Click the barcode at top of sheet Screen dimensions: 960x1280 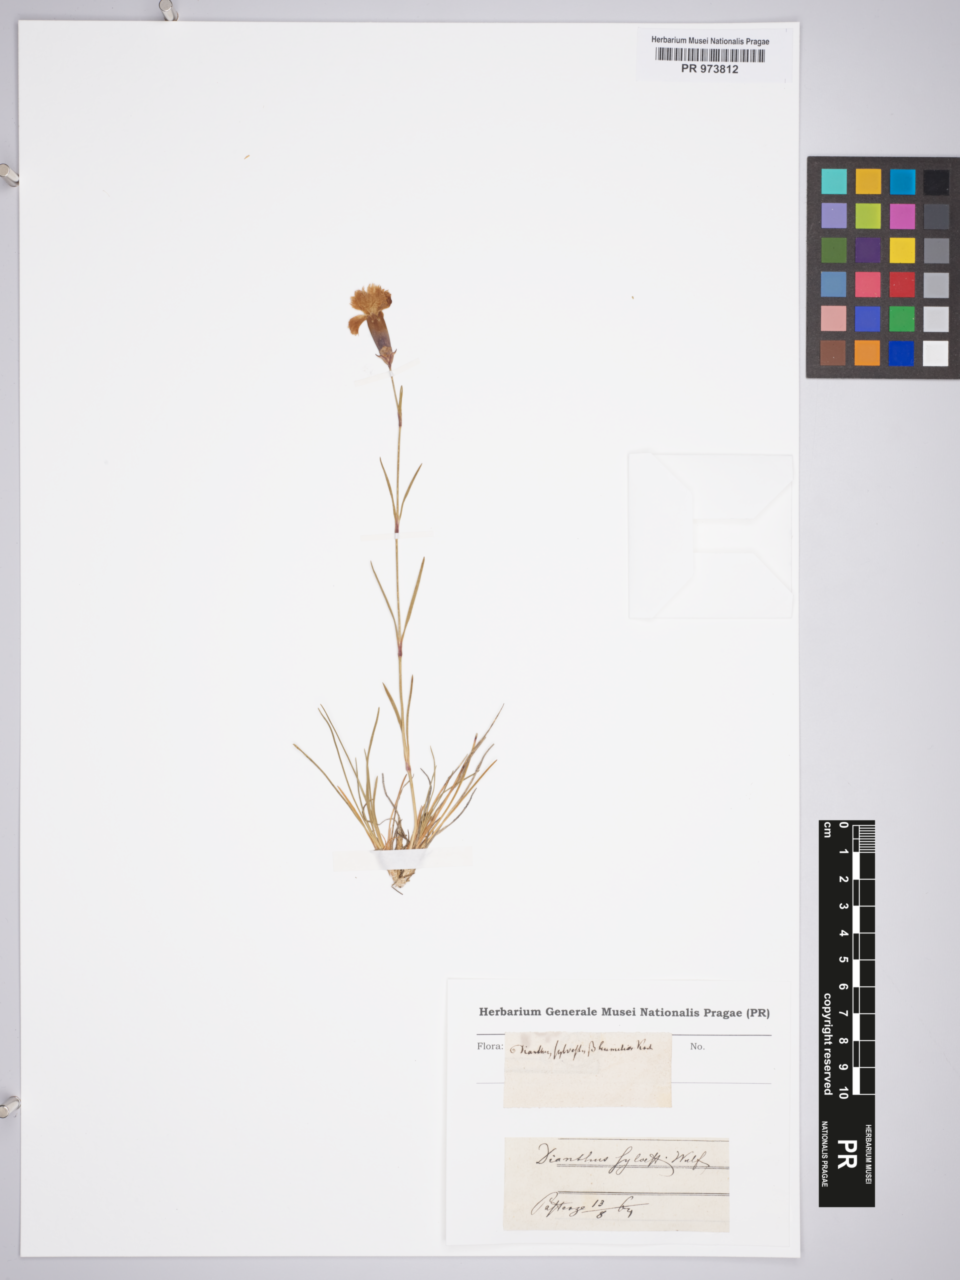point(710,55)
